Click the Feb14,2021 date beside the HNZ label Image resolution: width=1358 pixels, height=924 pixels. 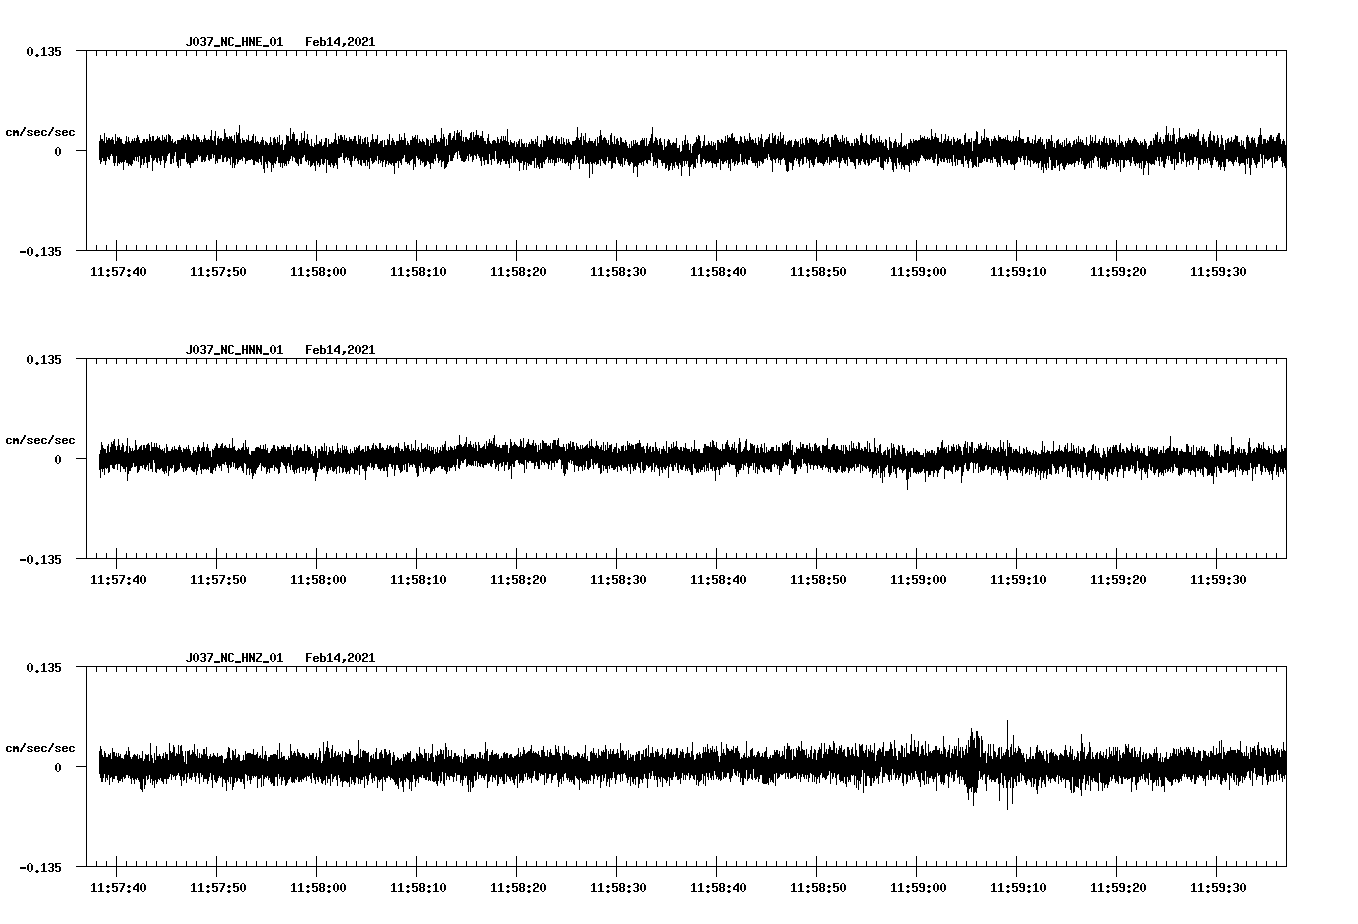click(x=340, y=657)
